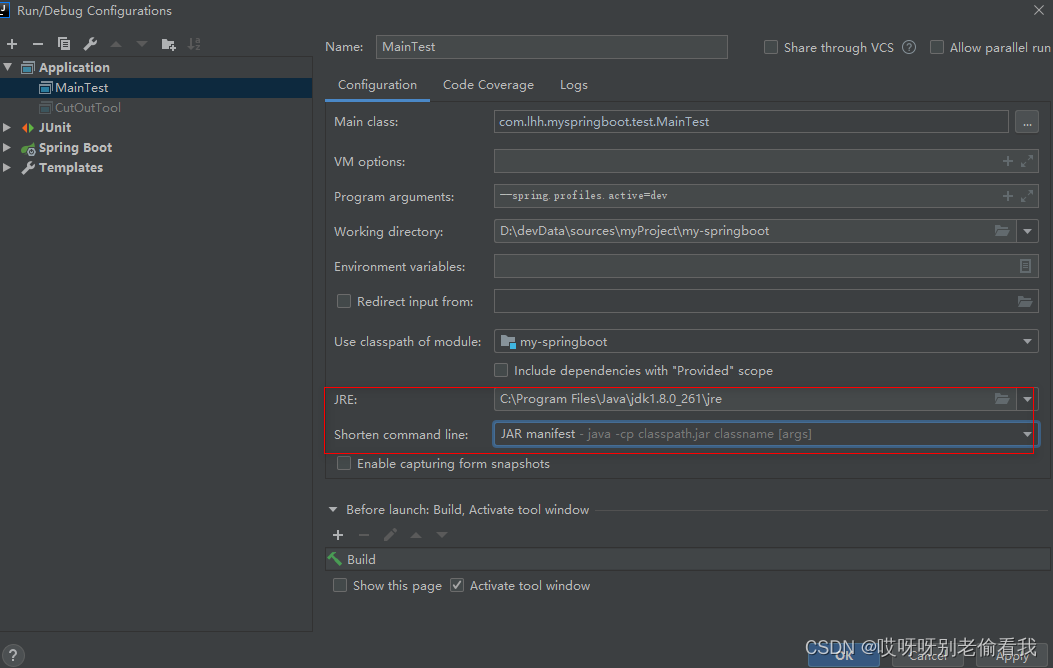
Task: Browse for the main class
Action: click(x=1027, y=122)
